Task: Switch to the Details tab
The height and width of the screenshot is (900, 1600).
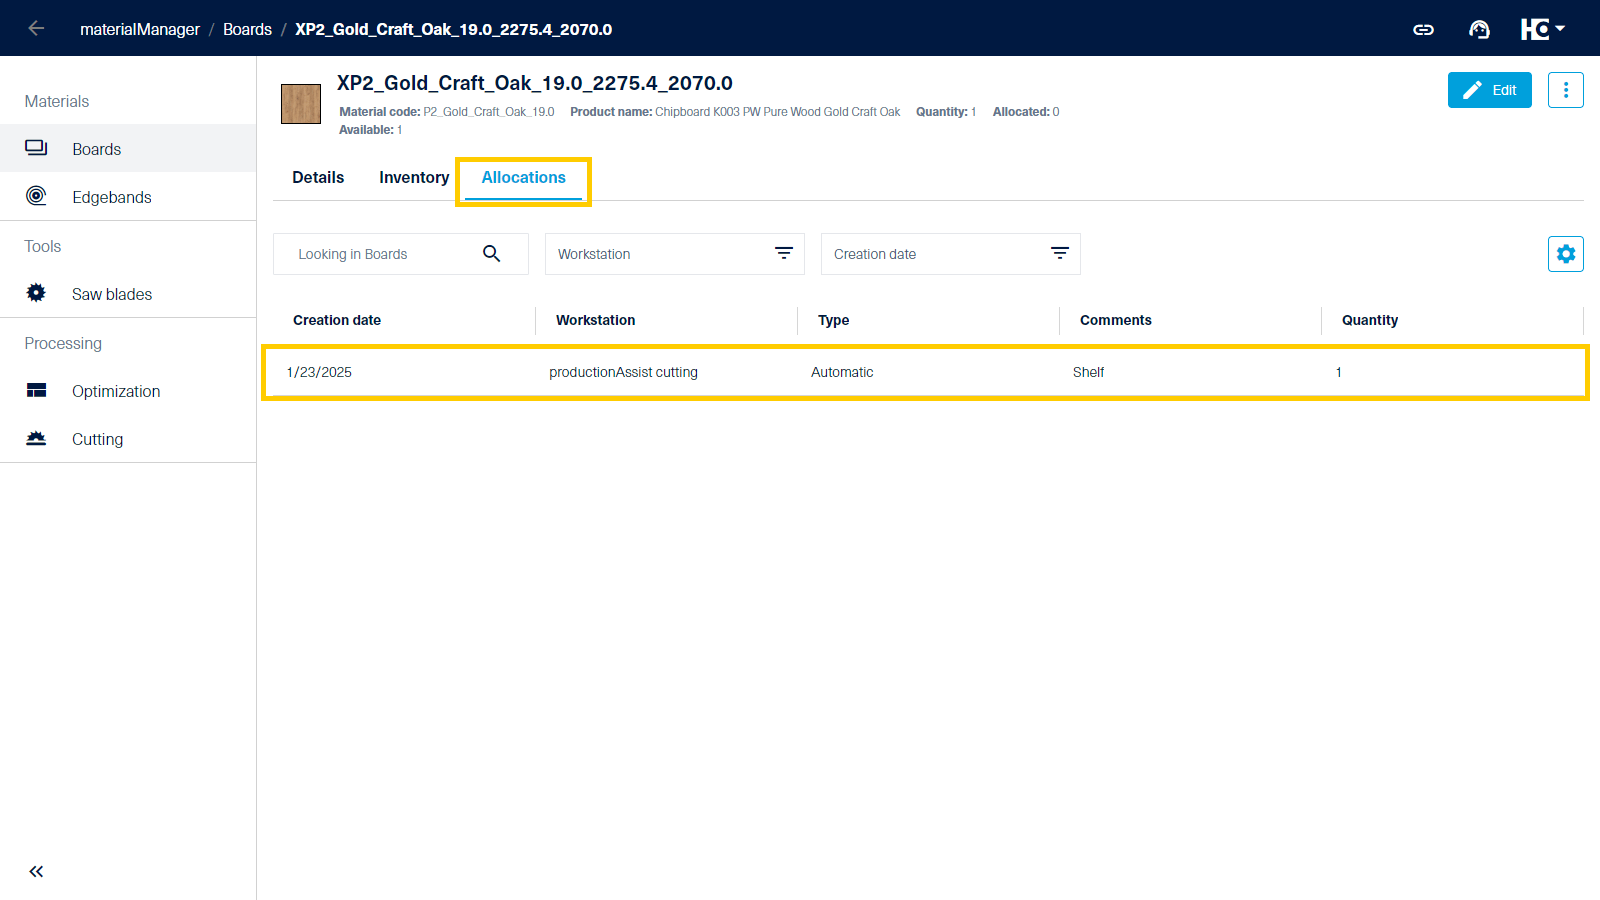Action: coord(317,177)
